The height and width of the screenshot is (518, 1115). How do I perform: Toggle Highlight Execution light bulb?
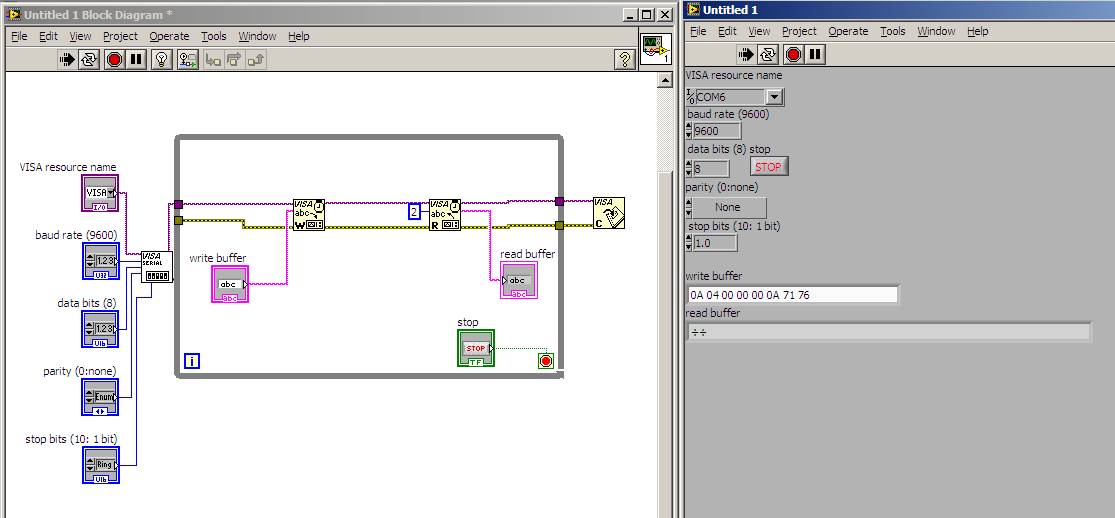162,59
